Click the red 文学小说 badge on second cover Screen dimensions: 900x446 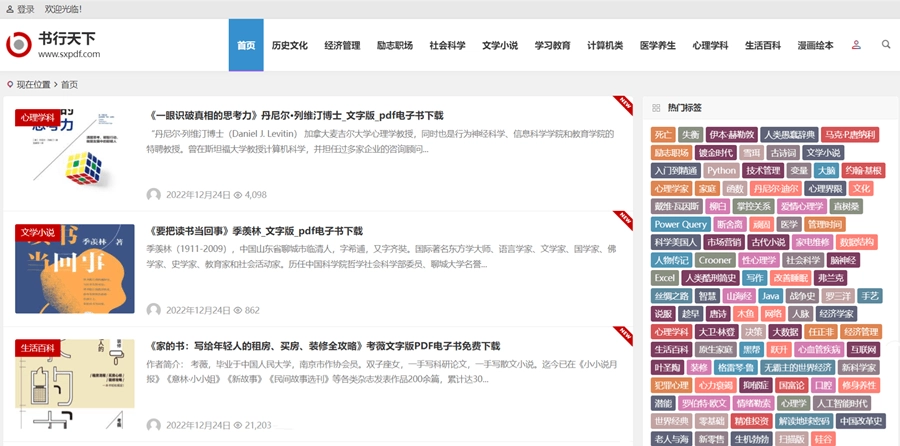pyautogui.click(x=37, y=232)
